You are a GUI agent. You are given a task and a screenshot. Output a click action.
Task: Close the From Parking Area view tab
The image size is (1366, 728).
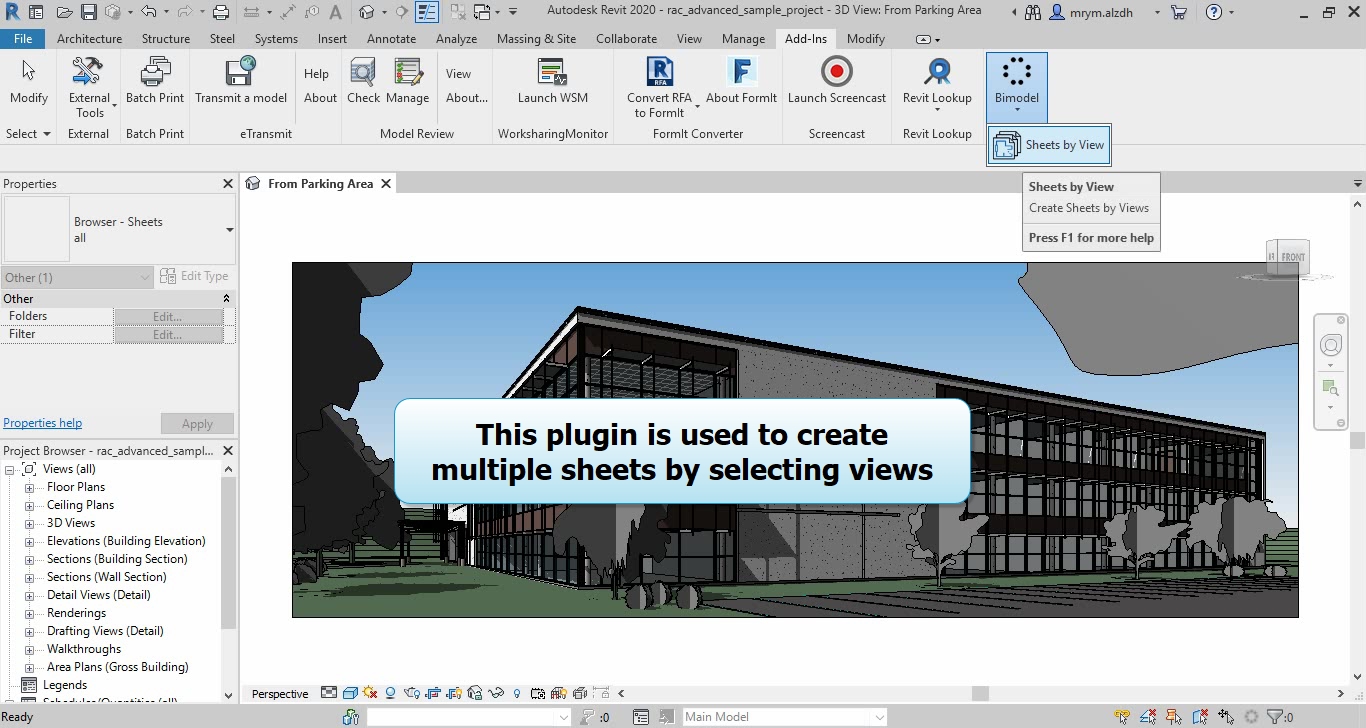click(x=386, y=184)
